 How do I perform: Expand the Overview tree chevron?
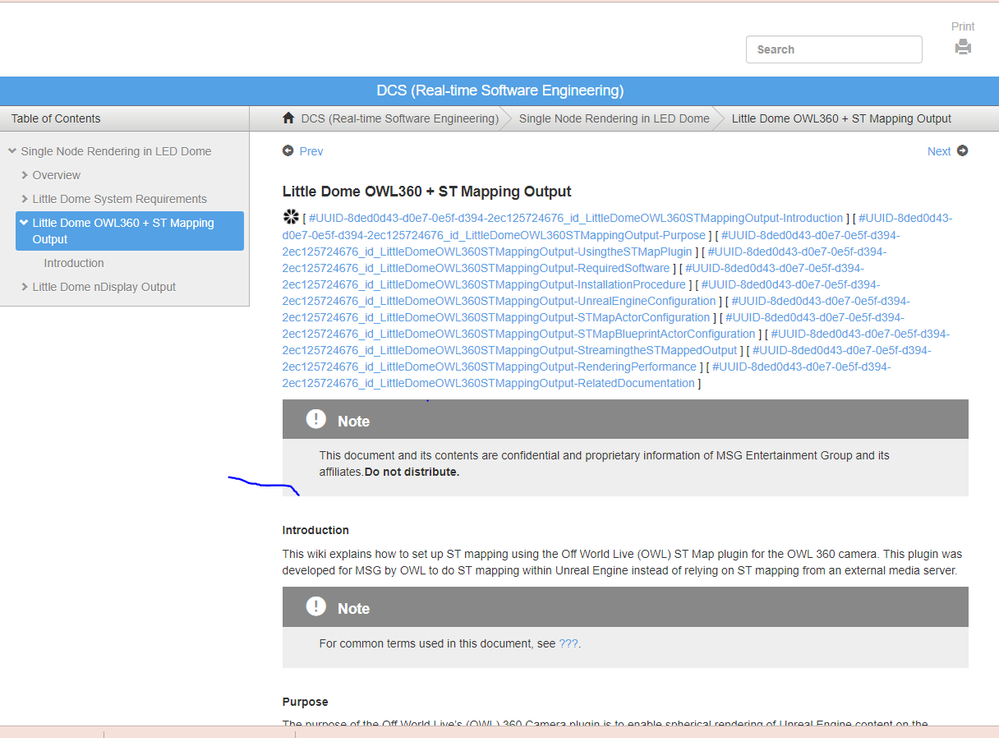24,175
